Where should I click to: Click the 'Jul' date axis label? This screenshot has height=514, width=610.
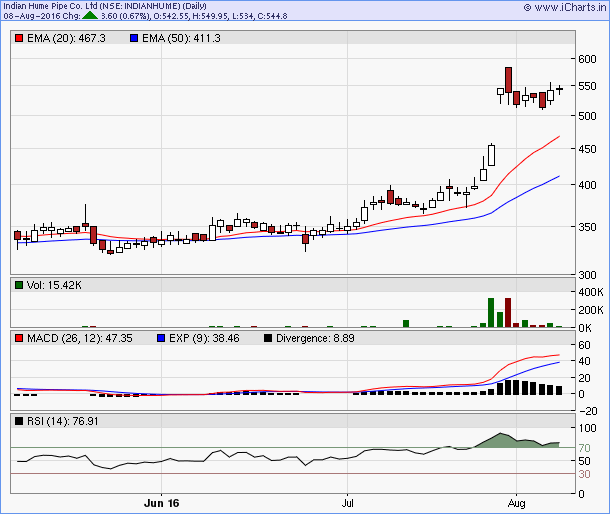point(347,503)
